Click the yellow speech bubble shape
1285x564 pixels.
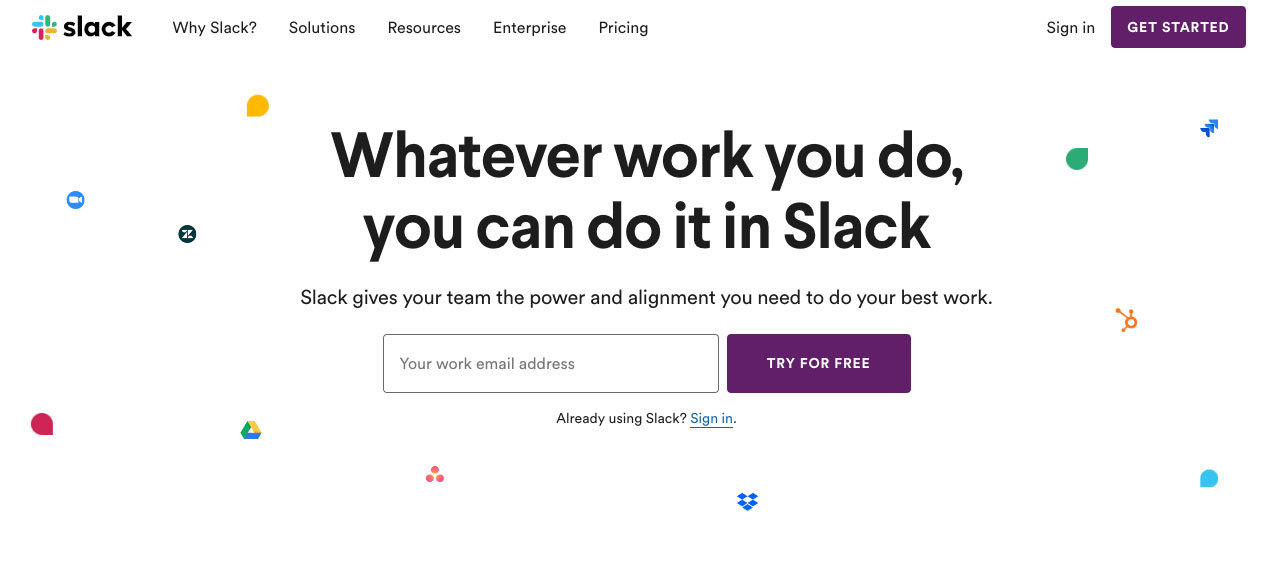[x=258, y=106]
